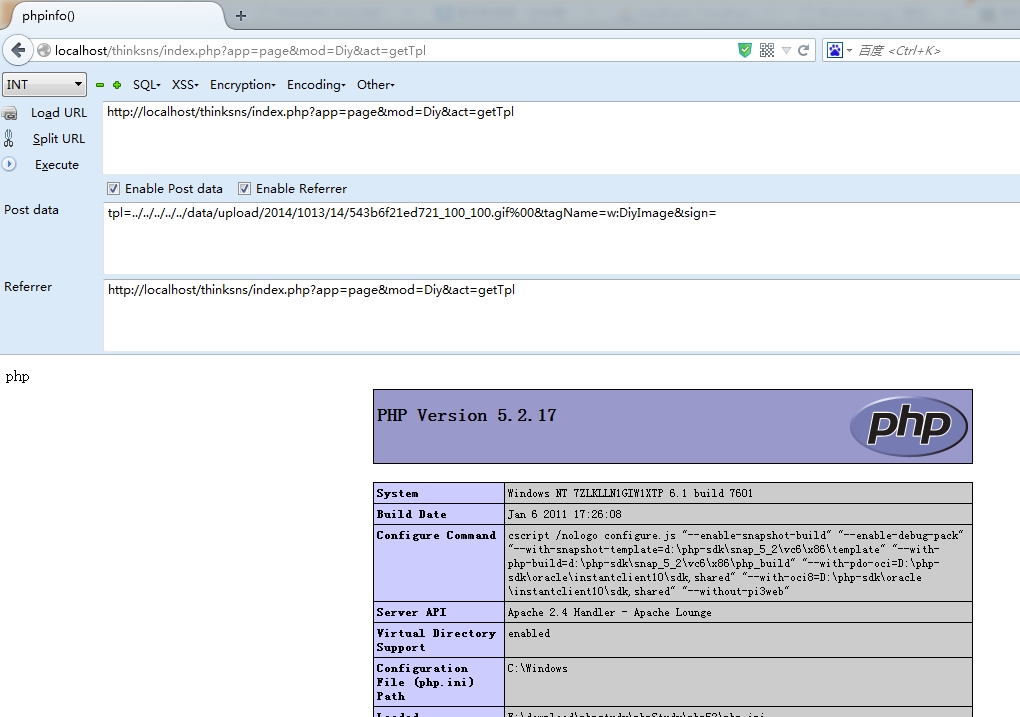The width and height of the screenshot is (1020, 717).
Task: Click the Baidu paw search engine icon
Action: pos(835,50)
